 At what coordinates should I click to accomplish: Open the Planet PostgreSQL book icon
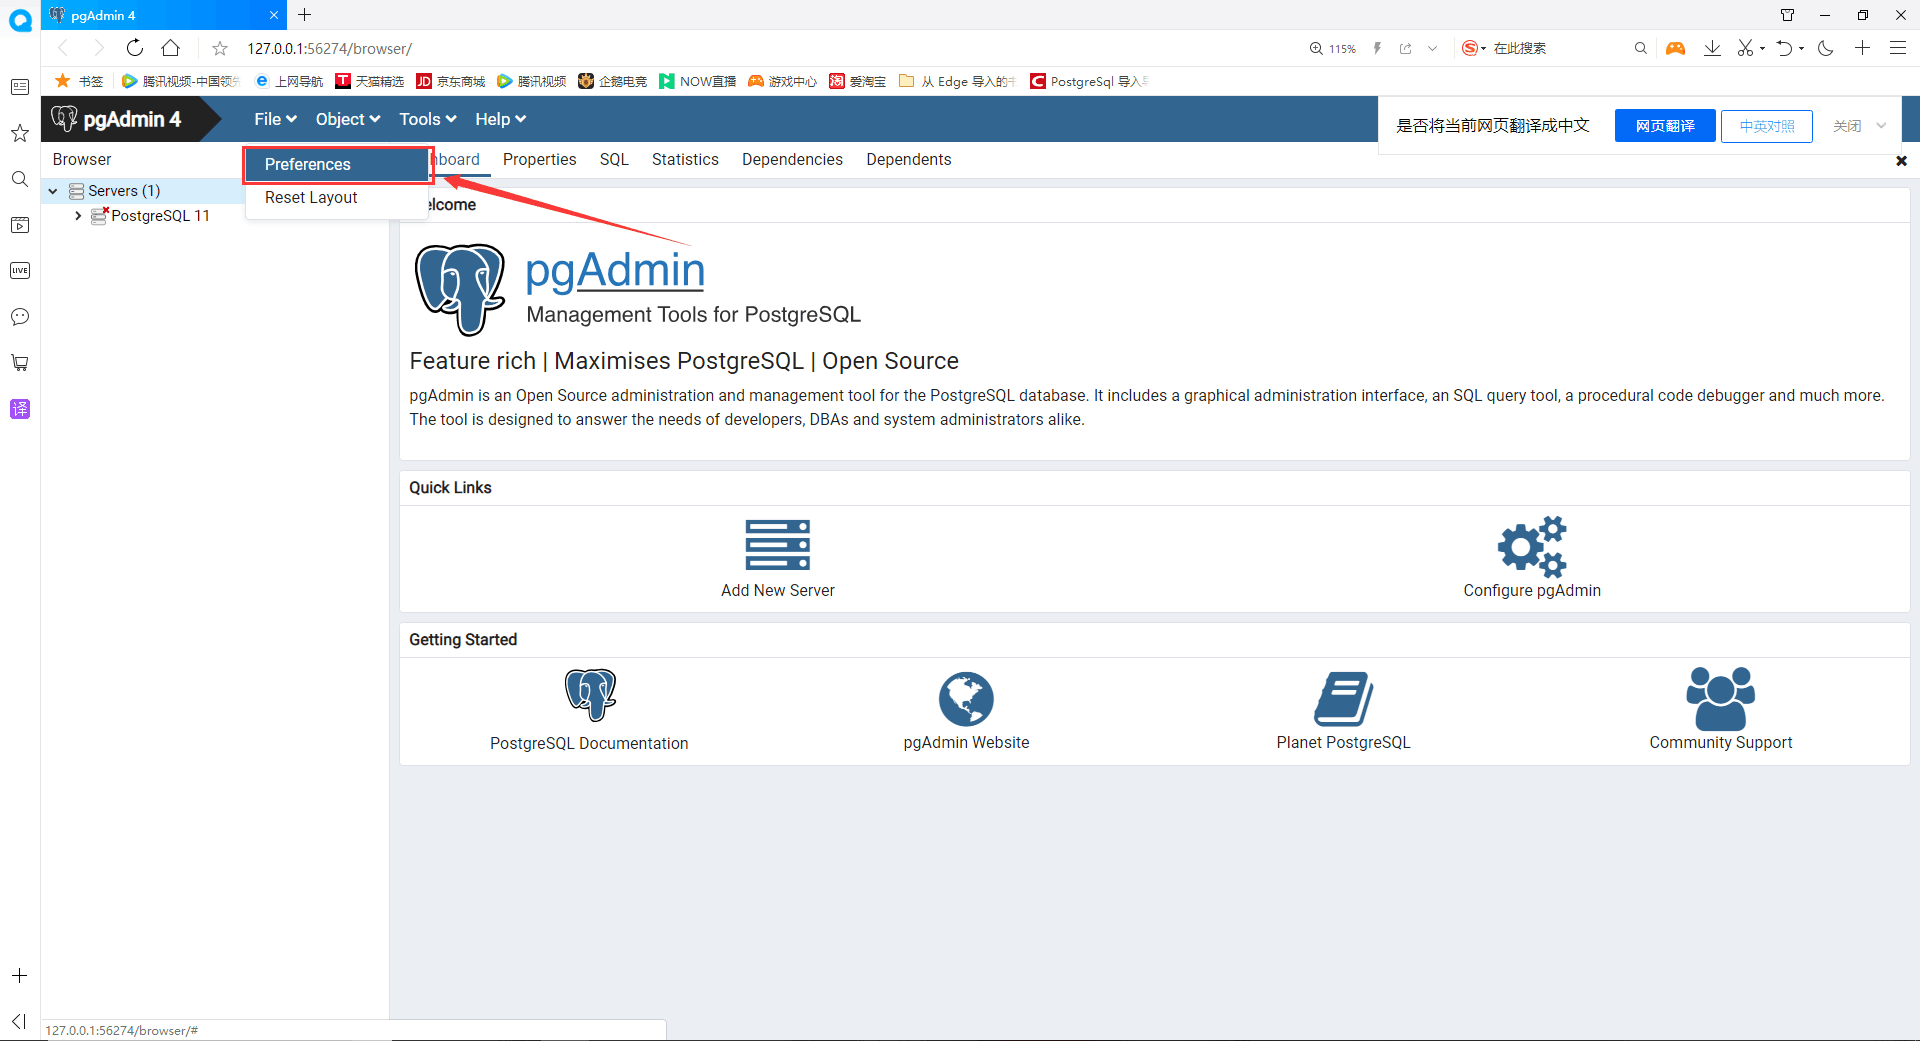click(x=1343, y=698)
